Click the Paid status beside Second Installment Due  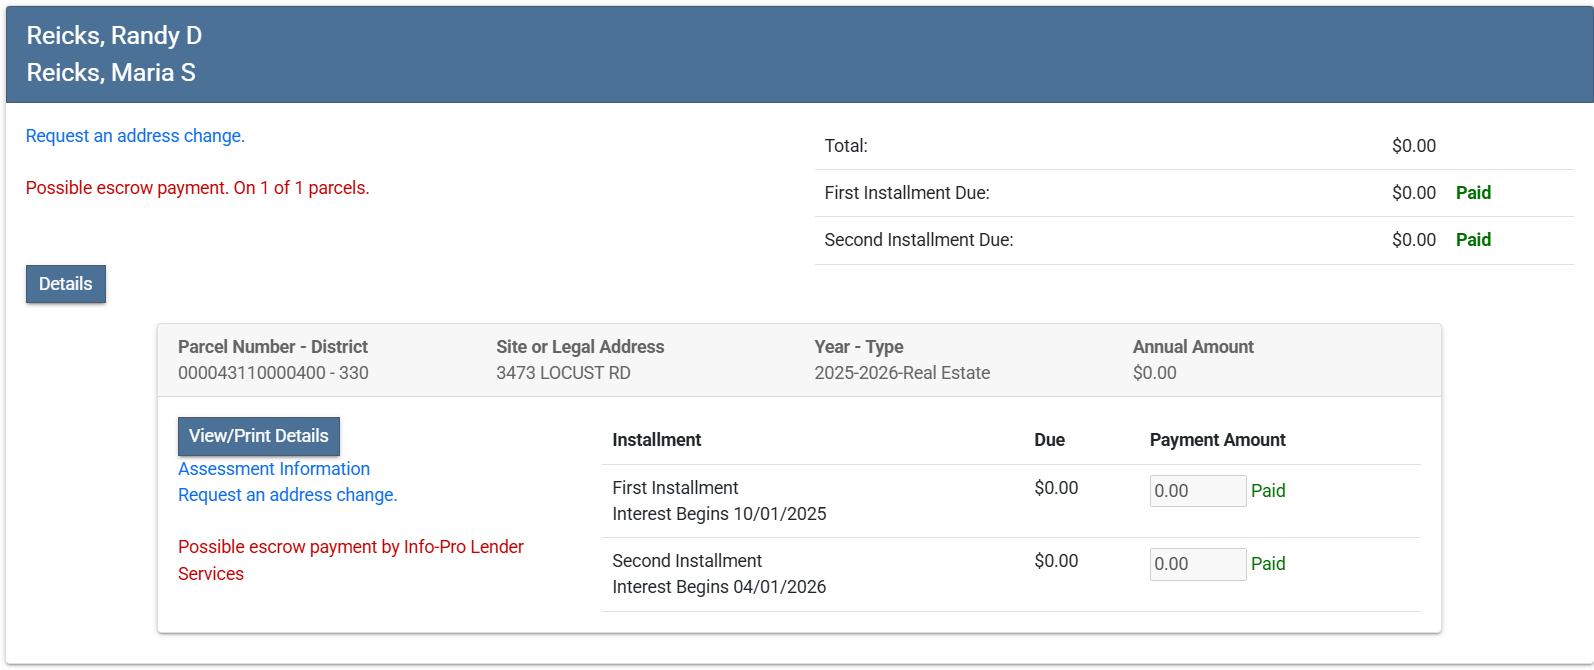[1473, 240]
